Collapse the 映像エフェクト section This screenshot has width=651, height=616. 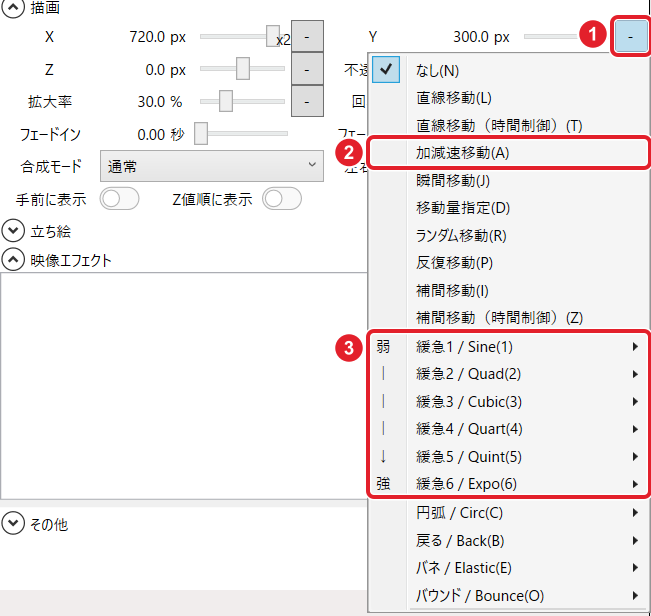(x=13, y=260)
